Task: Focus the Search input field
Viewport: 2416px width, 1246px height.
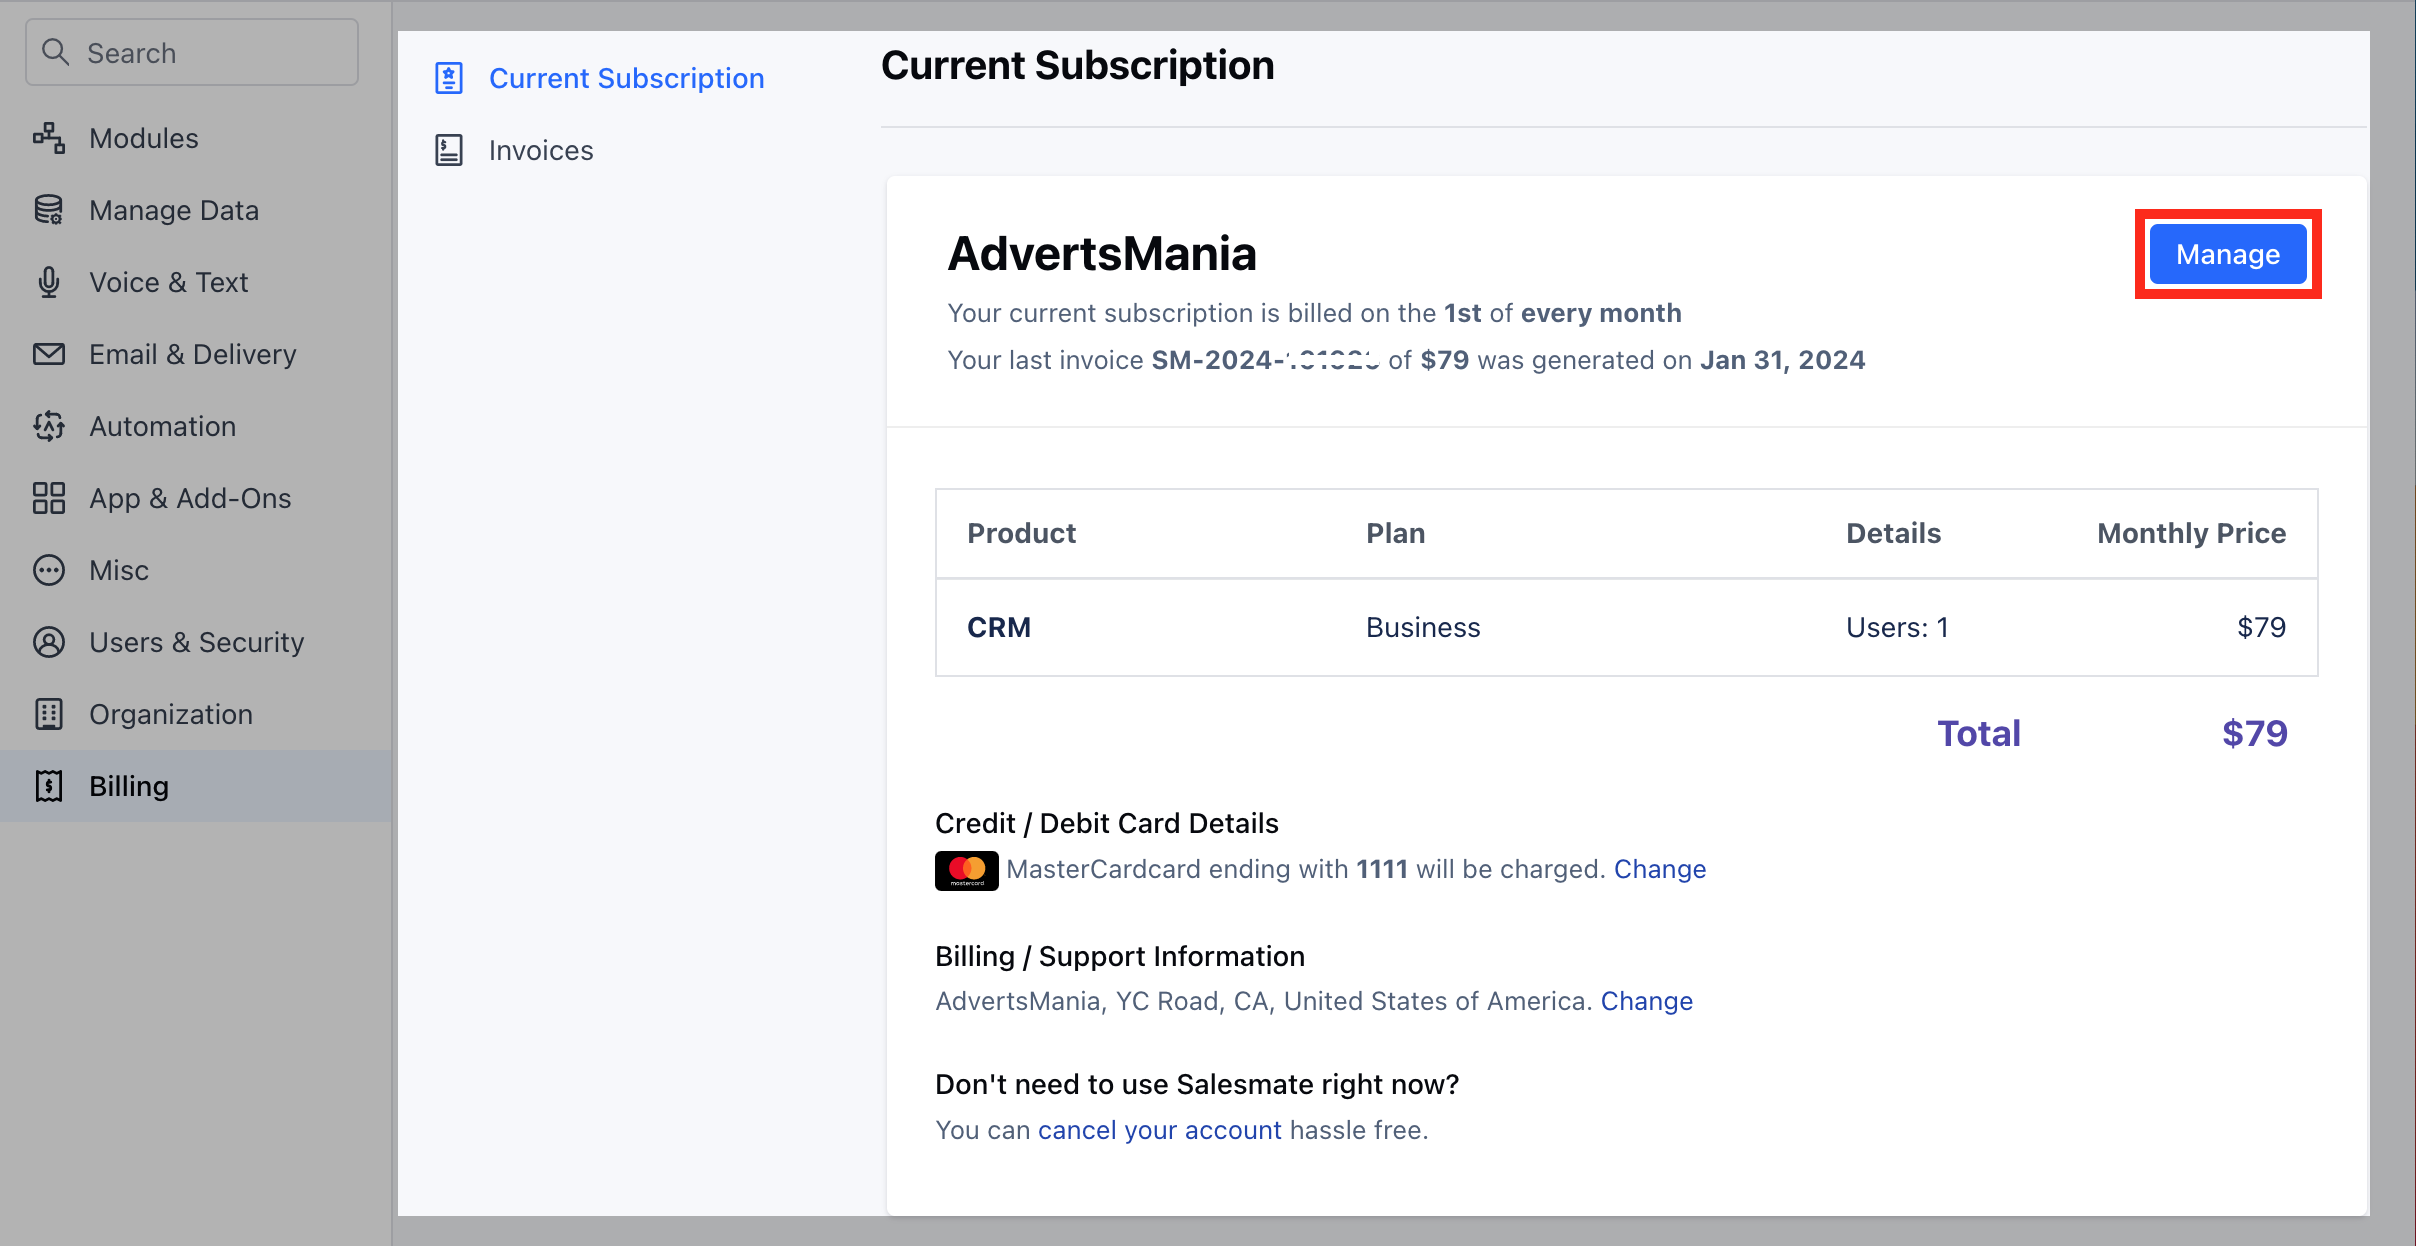Action: 192,52
